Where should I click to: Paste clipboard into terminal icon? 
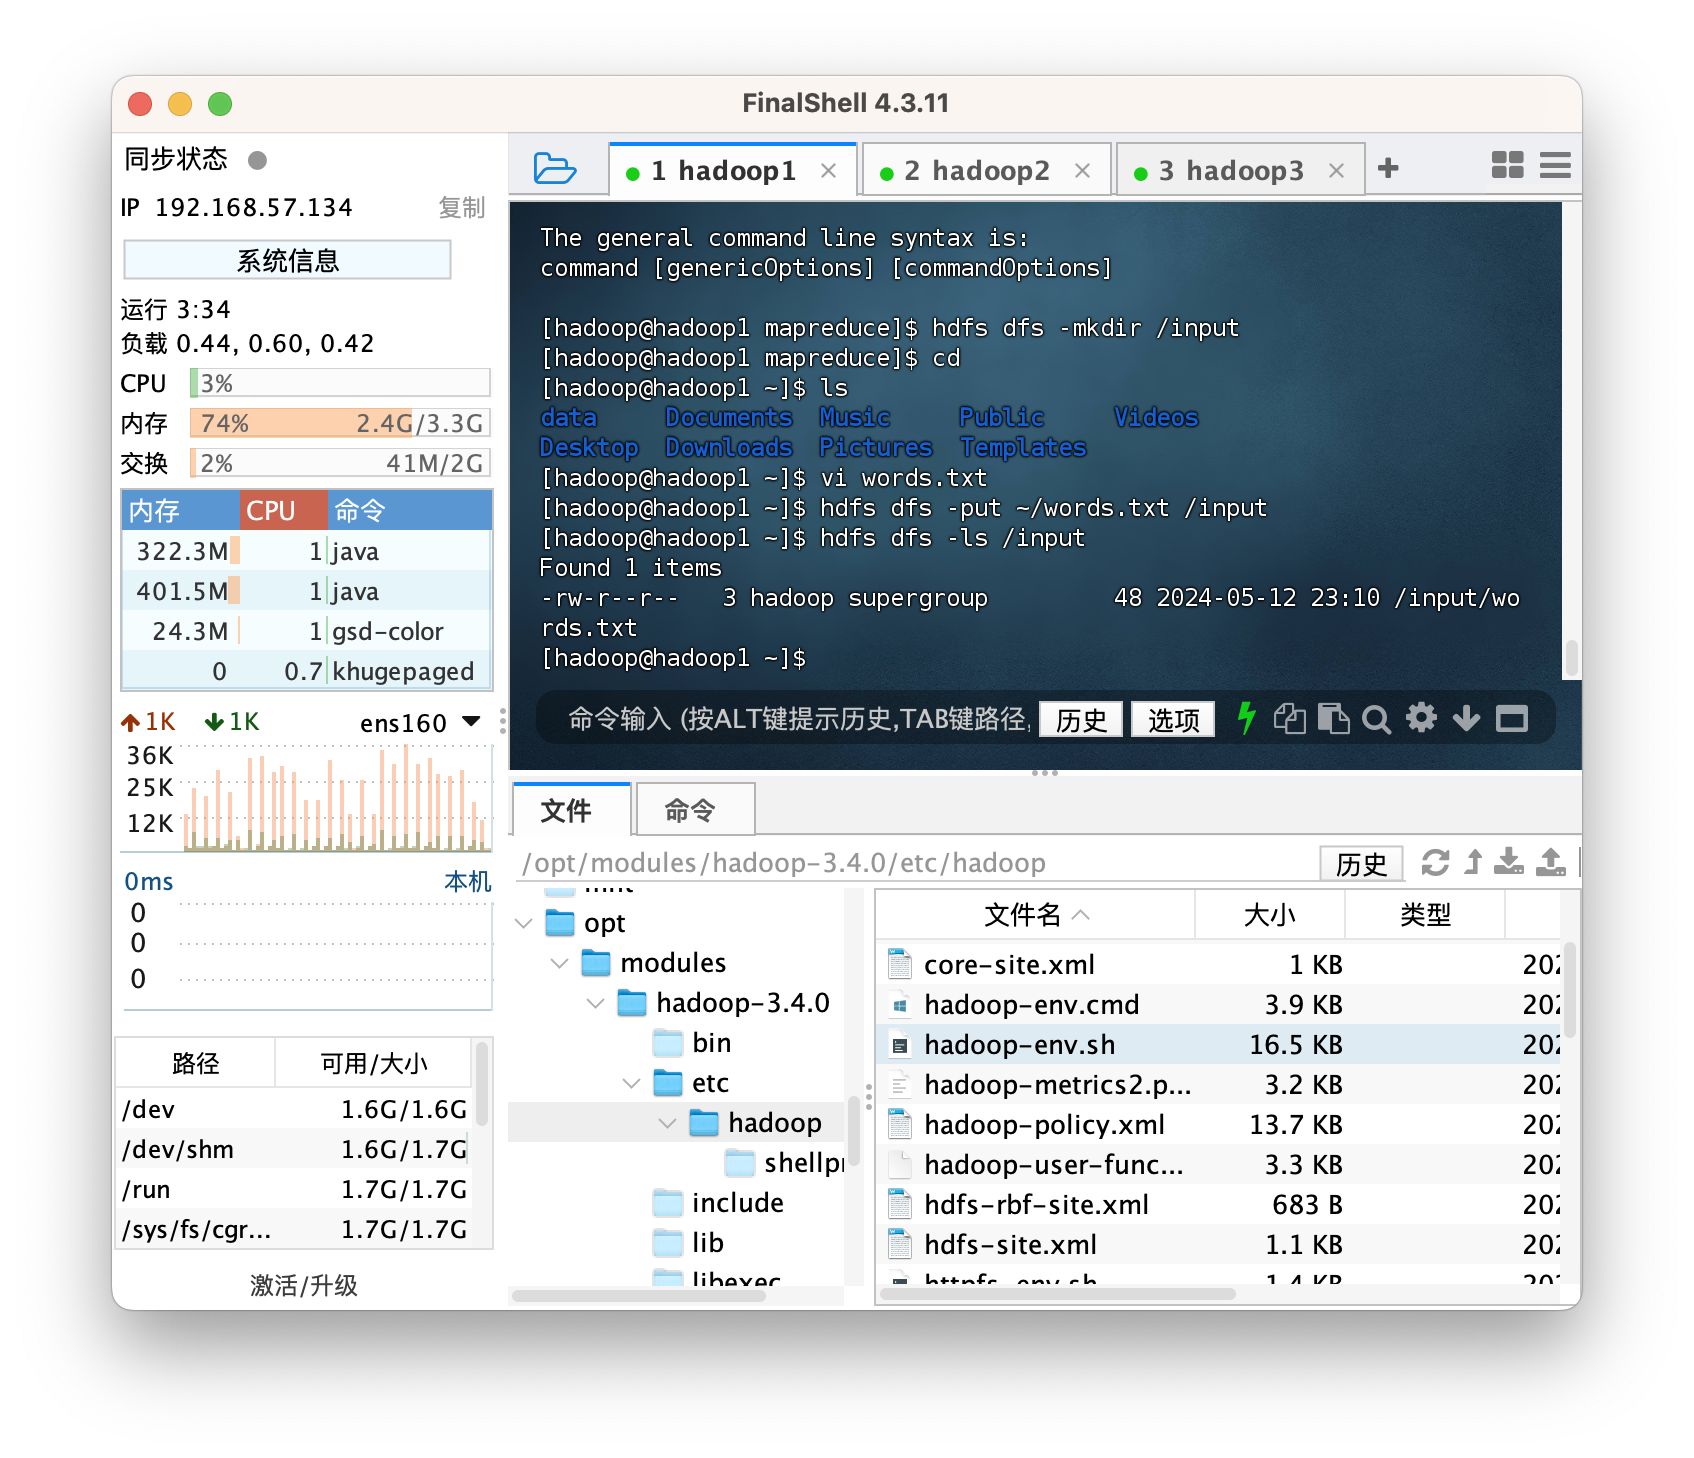tap(1333, 718)
